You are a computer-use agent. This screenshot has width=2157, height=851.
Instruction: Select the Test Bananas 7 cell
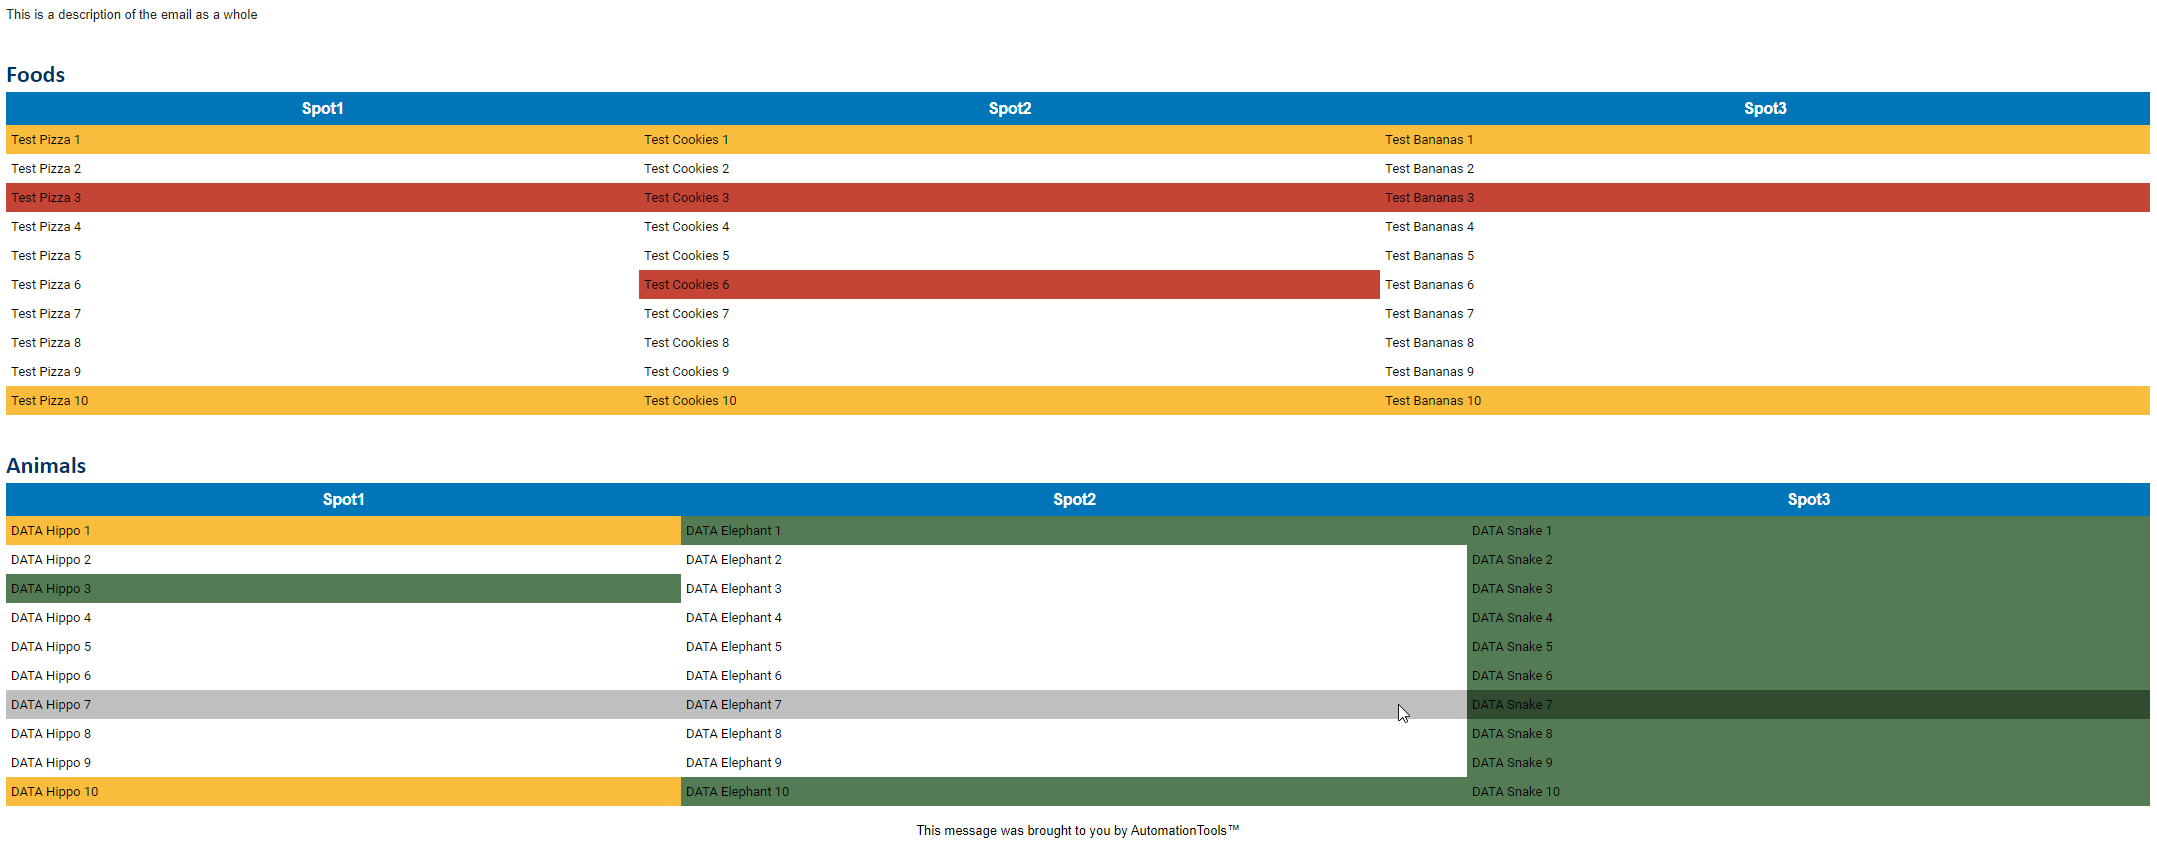tap(1765, 314)
